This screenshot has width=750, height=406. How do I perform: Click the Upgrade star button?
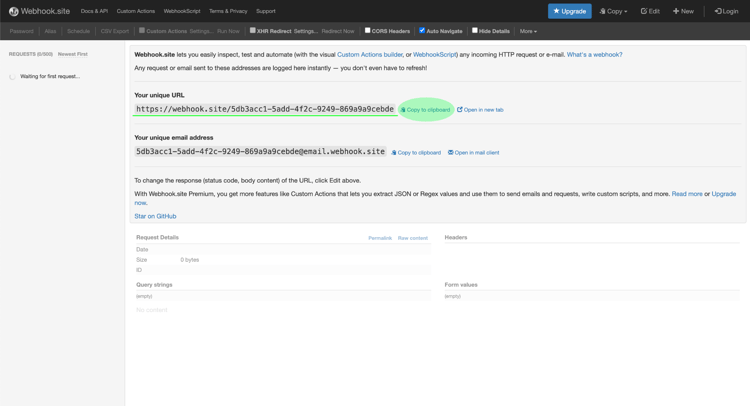pyautogui.click(x=569, y=11)
